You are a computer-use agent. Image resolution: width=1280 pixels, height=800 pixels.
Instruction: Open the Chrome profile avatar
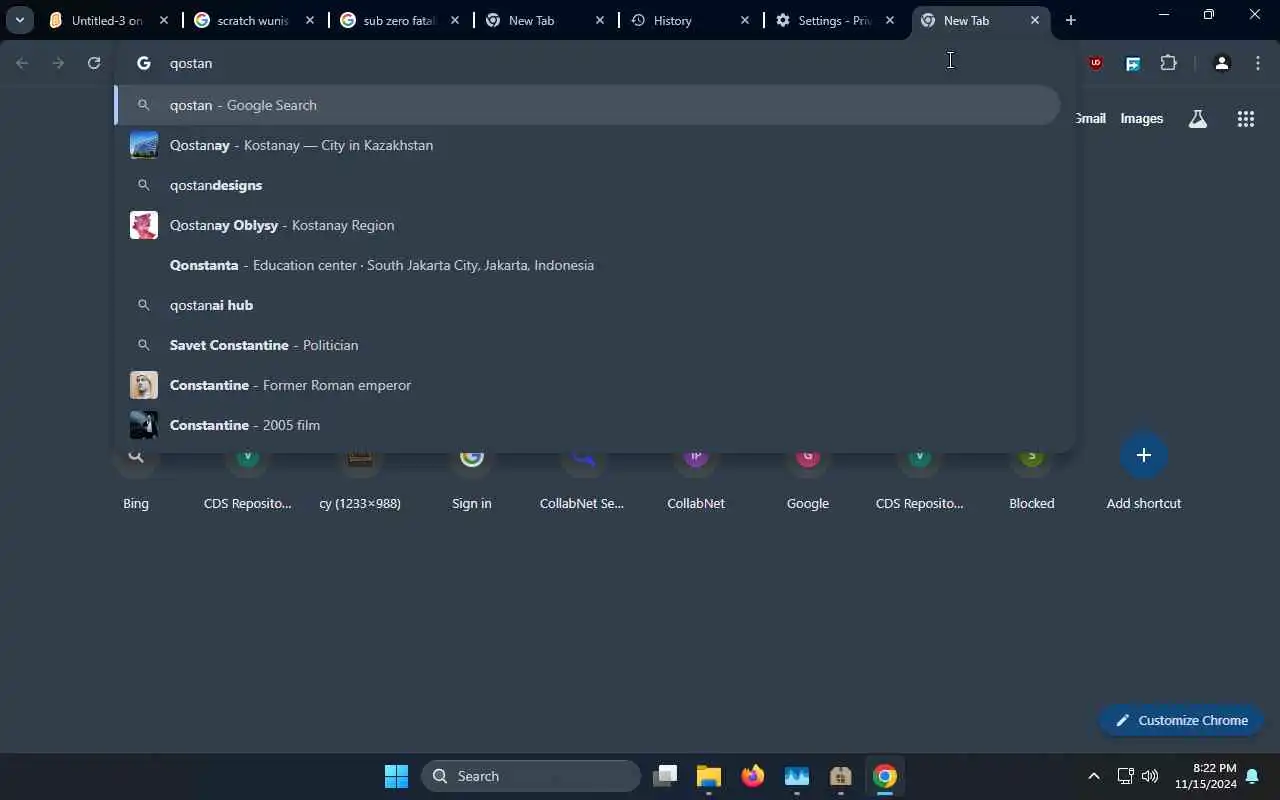click(x=1221, y=63)
